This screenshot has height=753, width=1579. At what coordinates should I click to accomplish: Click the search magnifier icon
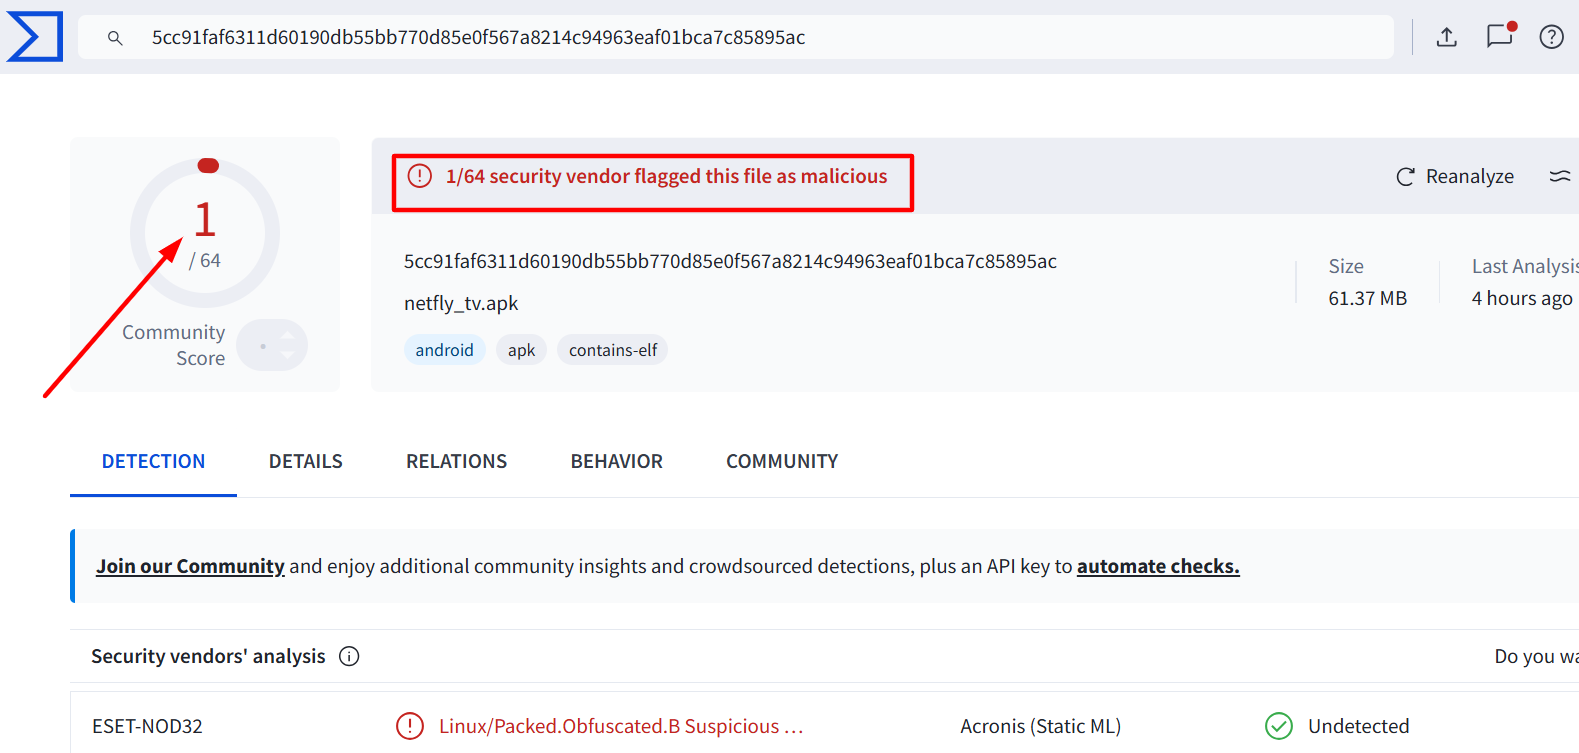(x=115, y=38)
